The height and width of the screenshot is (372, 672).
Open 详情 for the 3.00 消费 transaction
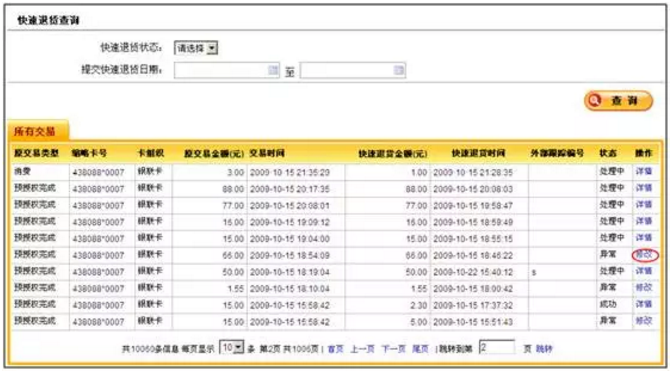pos(643,172)
